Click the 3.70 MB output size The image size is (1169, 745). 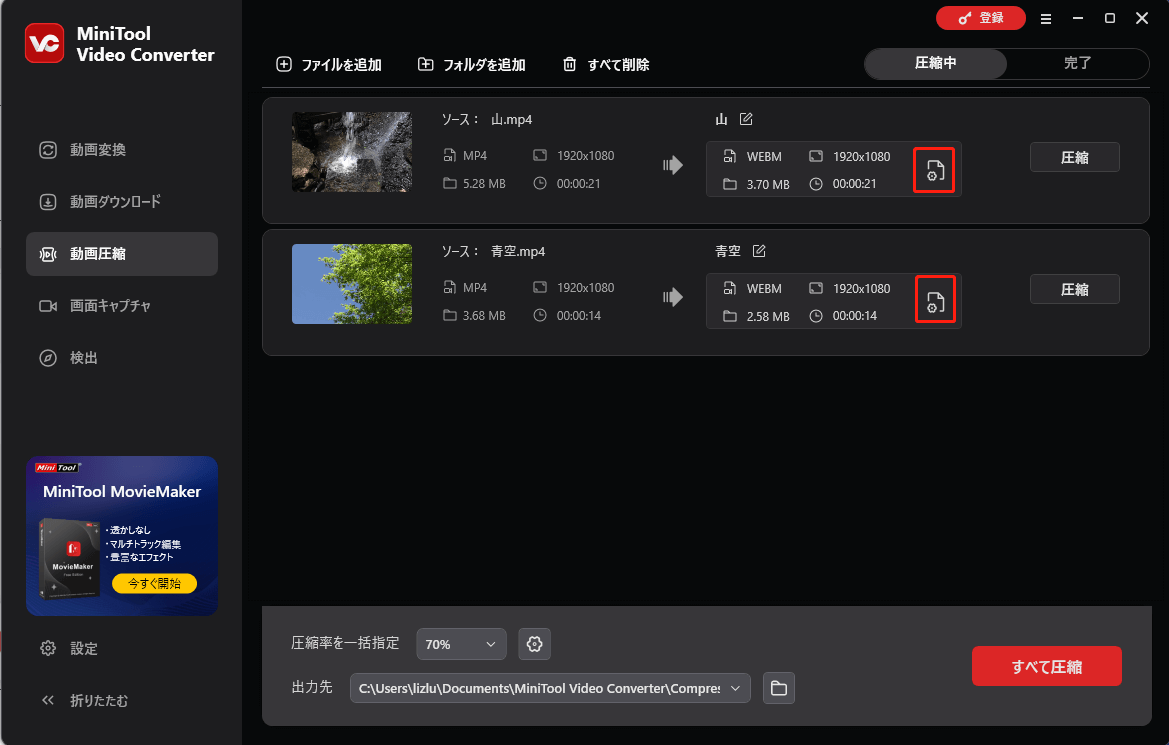click(767, 184)
